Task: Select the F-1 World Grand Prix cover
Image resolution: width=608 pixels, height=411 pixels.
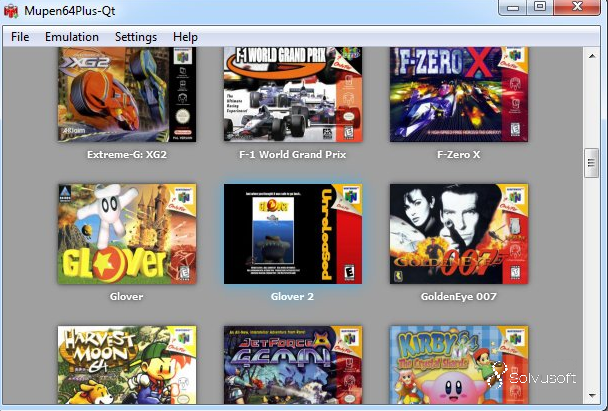Action: pos(293,94)
